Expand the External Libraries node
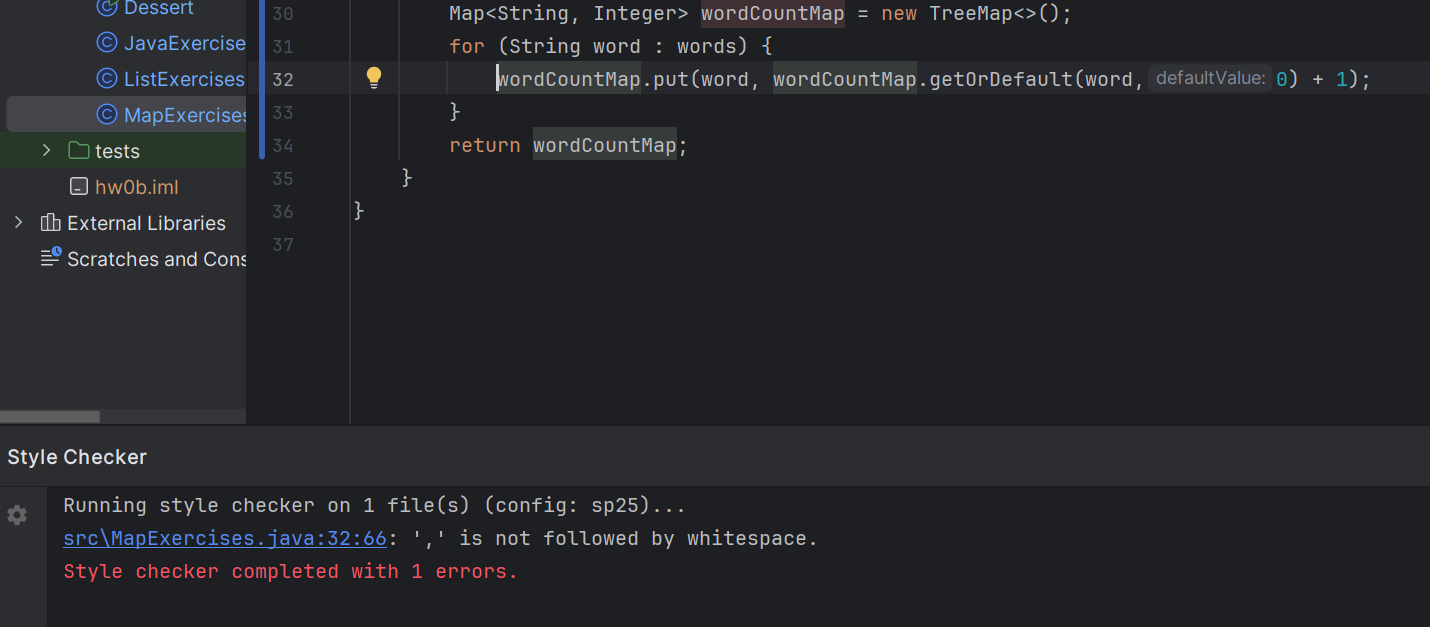 [x=18, y=223]
